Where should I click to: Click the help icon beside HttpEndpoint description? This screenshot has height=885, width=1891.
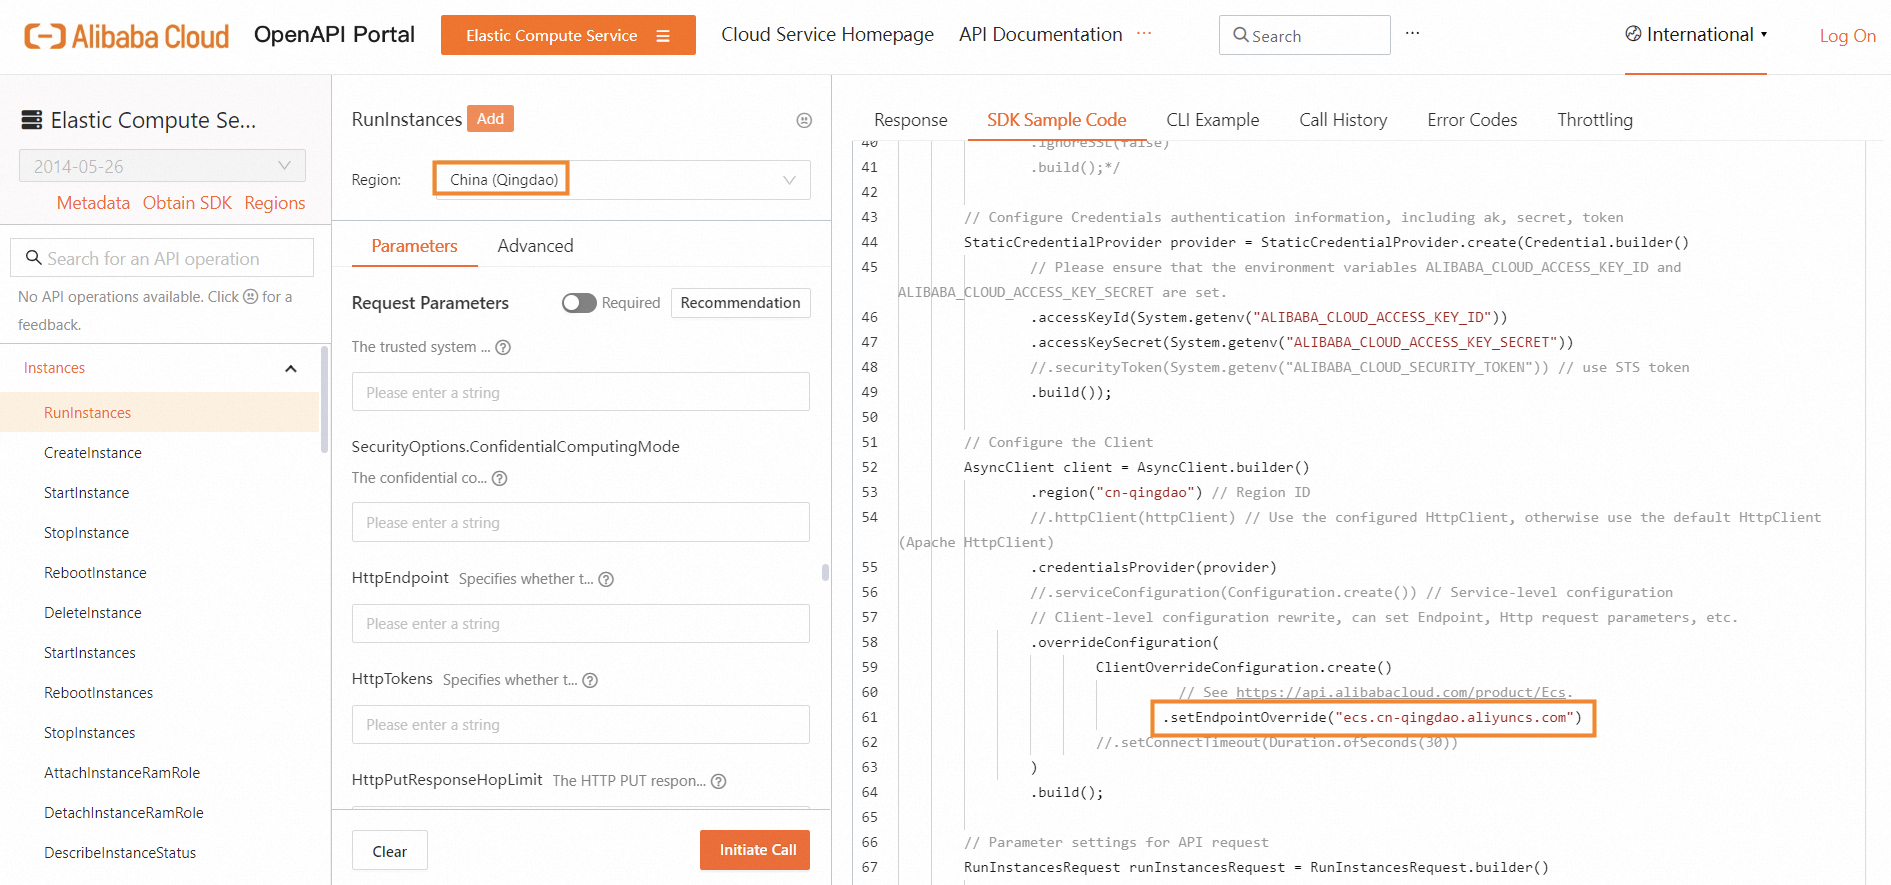(x=606, y=579)
